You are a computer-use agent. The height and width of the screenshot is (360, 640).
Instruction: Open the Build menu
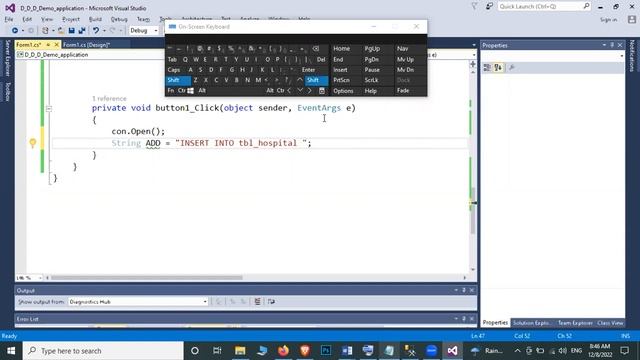click(95, 19)
